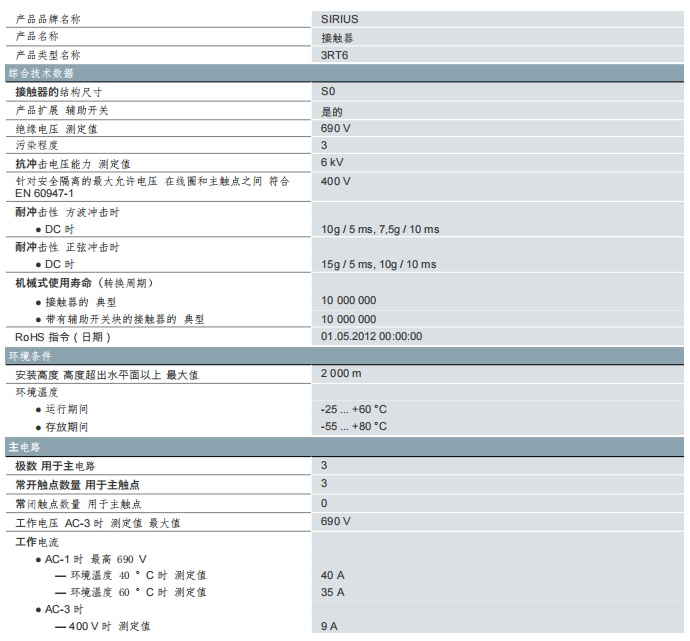Click the SIRIUS brand name value
Image resolution: width=690 pixels, height=641 pixels.
(339, 18)
